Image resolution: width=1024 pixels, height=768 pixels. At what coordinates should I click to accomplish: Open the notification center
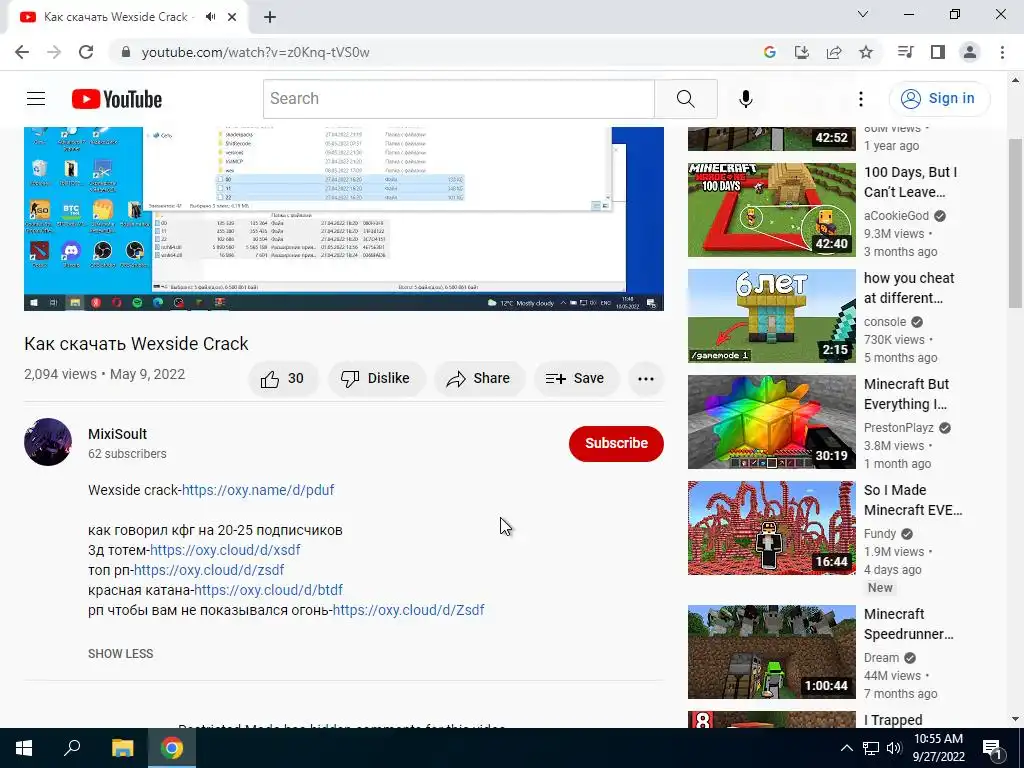click(992, 748)
